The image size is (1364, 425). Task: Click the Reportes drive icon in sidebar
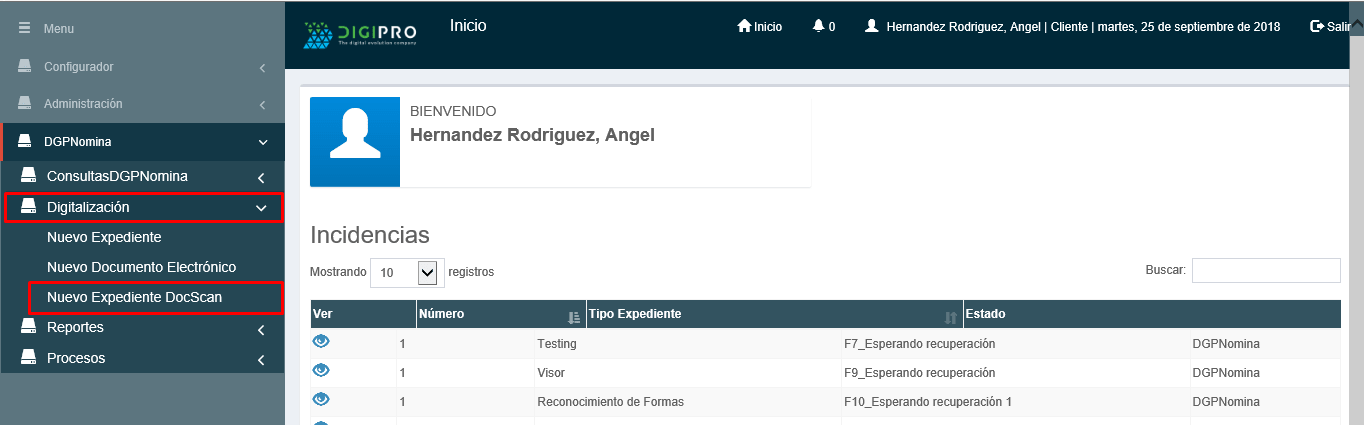28,328
